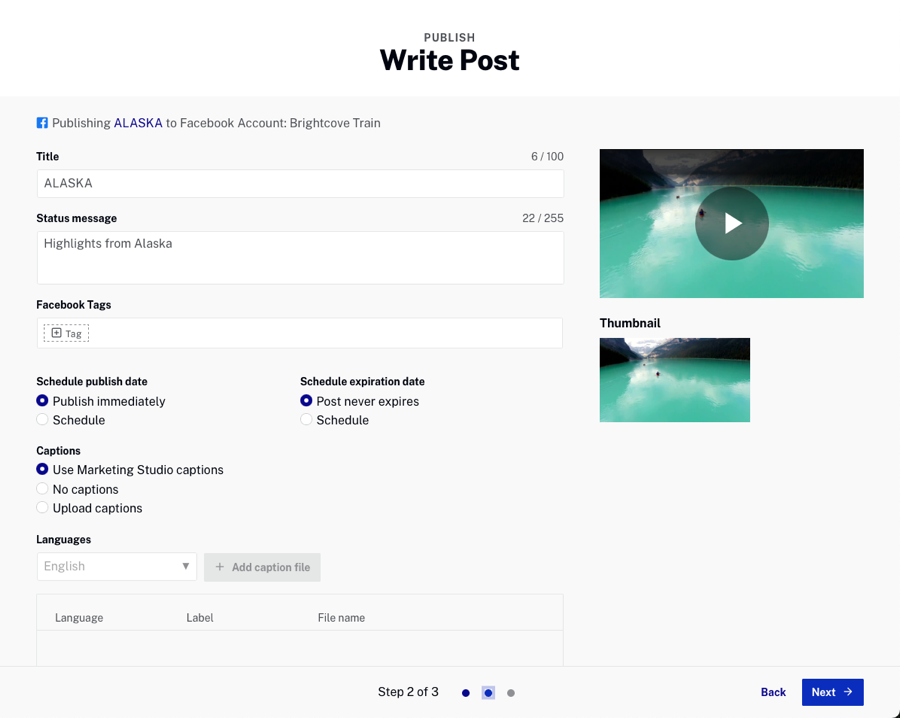Click the lake thumbnail image

[x=674, y=380]
